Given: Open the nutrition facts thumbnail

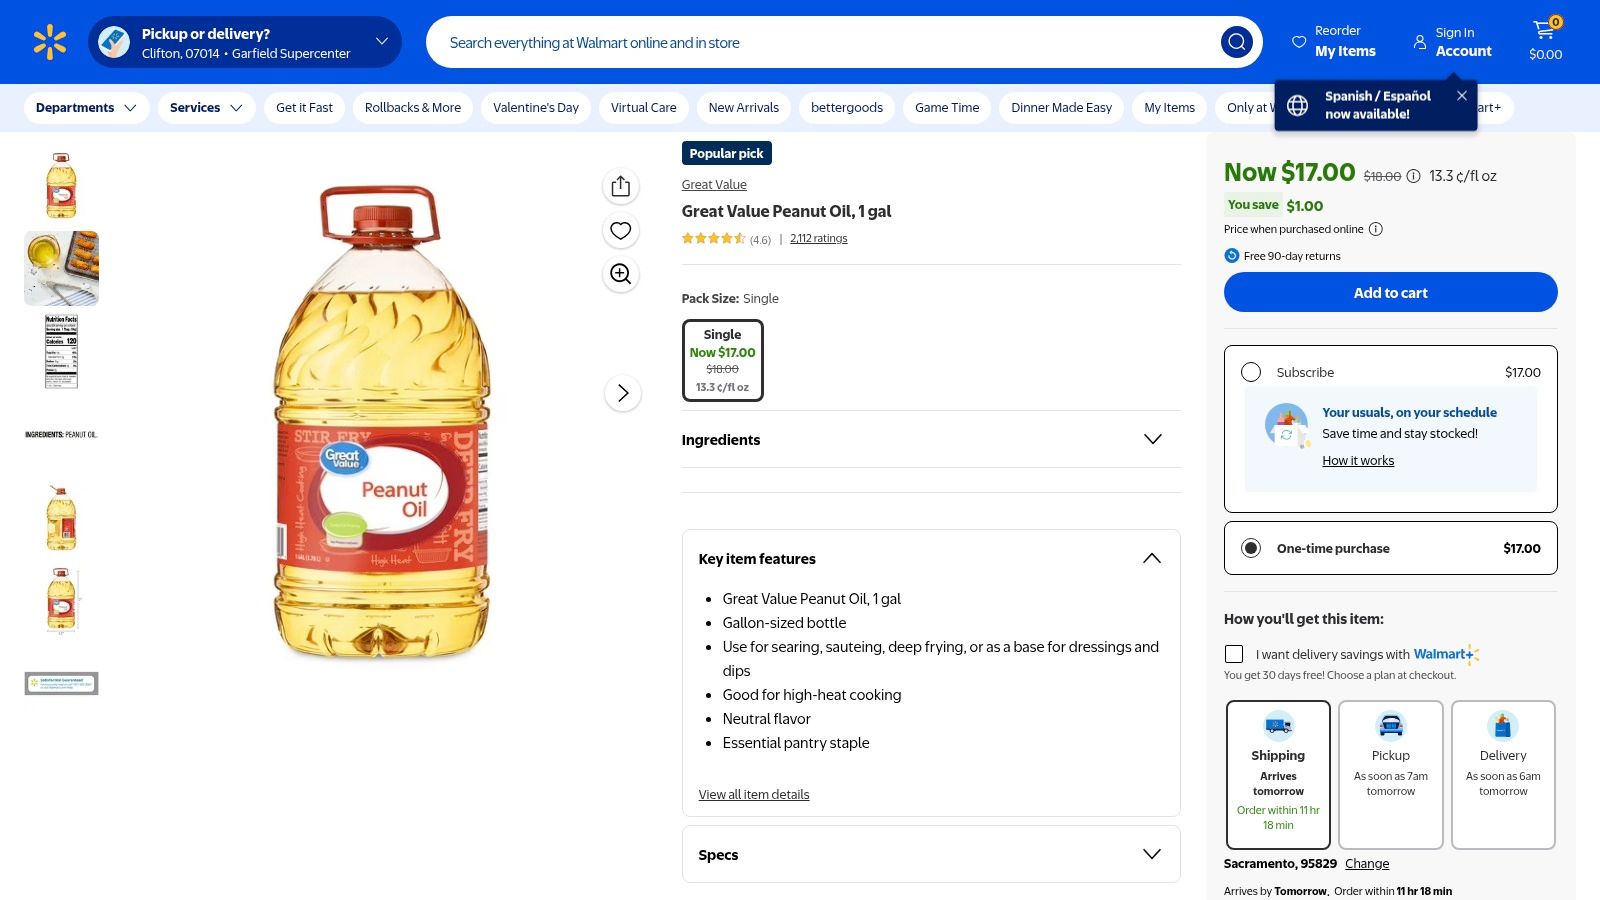Looking at the screenshot, I should 61,351.
